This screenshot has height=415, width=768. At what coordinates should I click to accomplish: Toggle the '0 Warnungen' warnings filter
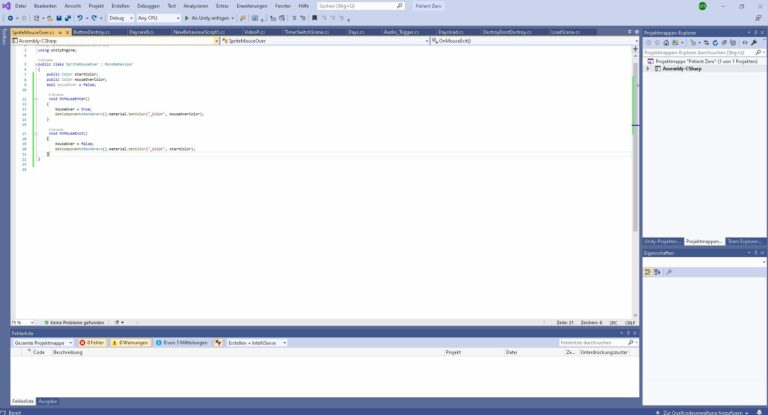click(x=129, y=343)
